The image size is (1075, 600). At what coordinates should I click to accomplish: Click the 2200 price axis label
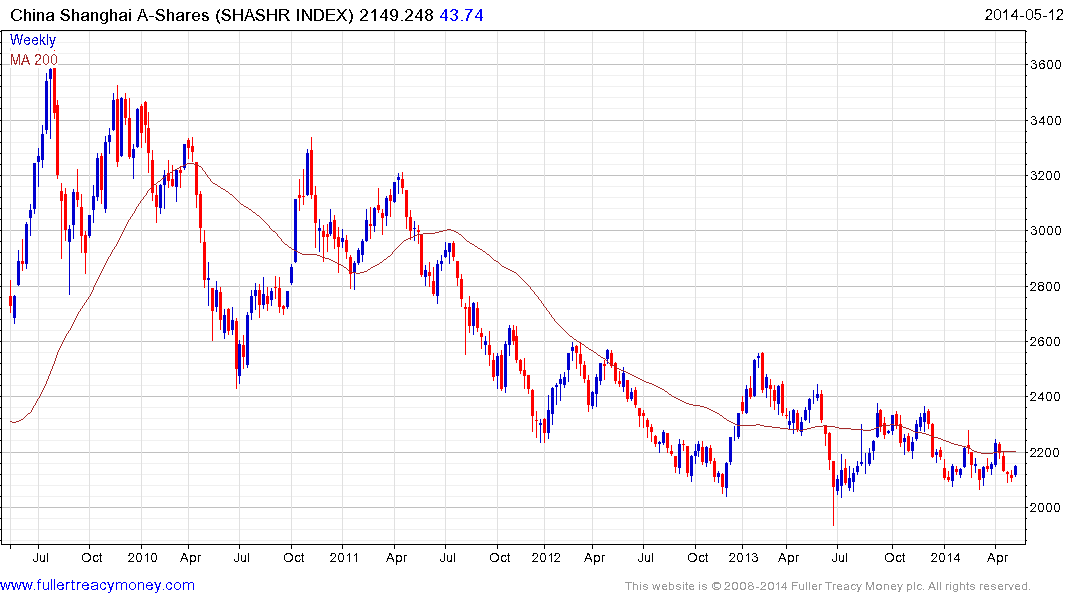pos(1046,453)
